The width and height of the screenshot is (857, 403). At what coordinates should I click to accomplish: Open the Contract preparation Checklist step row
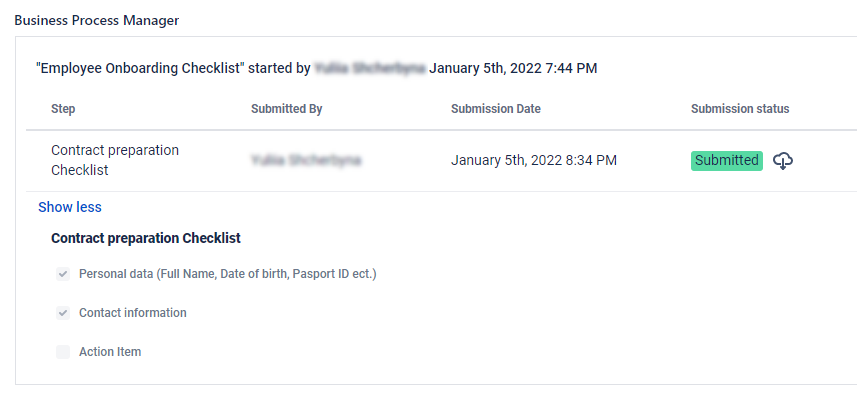(115, 160)
